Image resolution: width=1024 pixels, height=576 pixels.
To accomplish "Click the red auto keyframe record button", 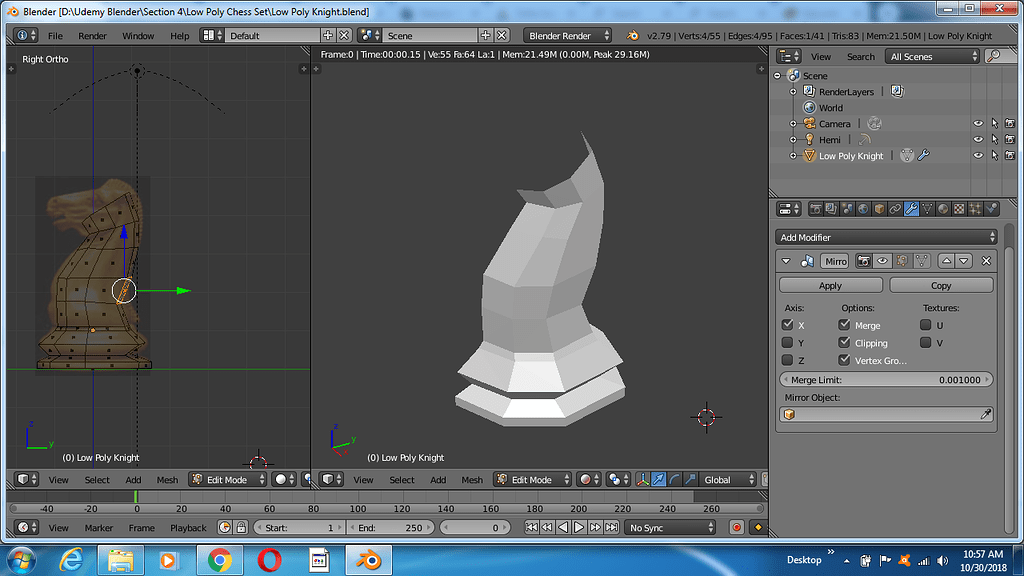I will click(x=737, y=527).
